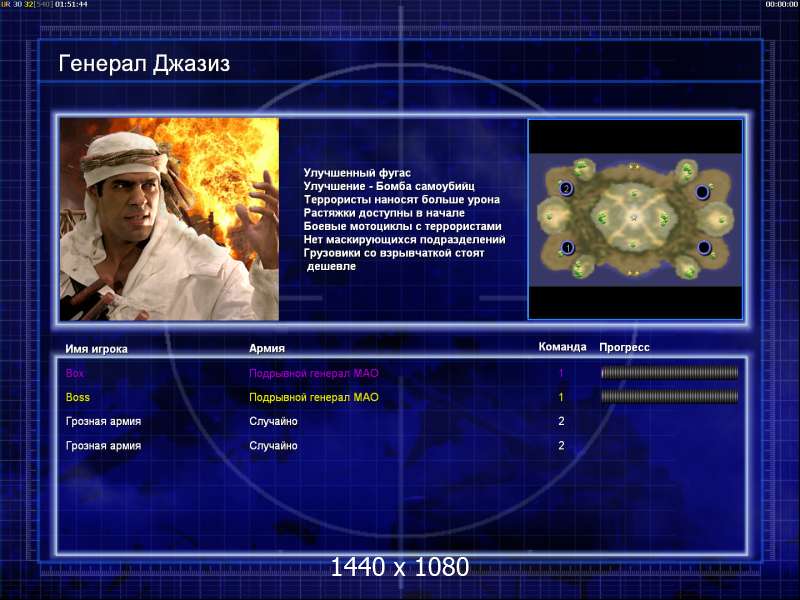Click the 'Имя игрока' column header
This screenshot has height=600, width=800.
[x=96, y=349]
